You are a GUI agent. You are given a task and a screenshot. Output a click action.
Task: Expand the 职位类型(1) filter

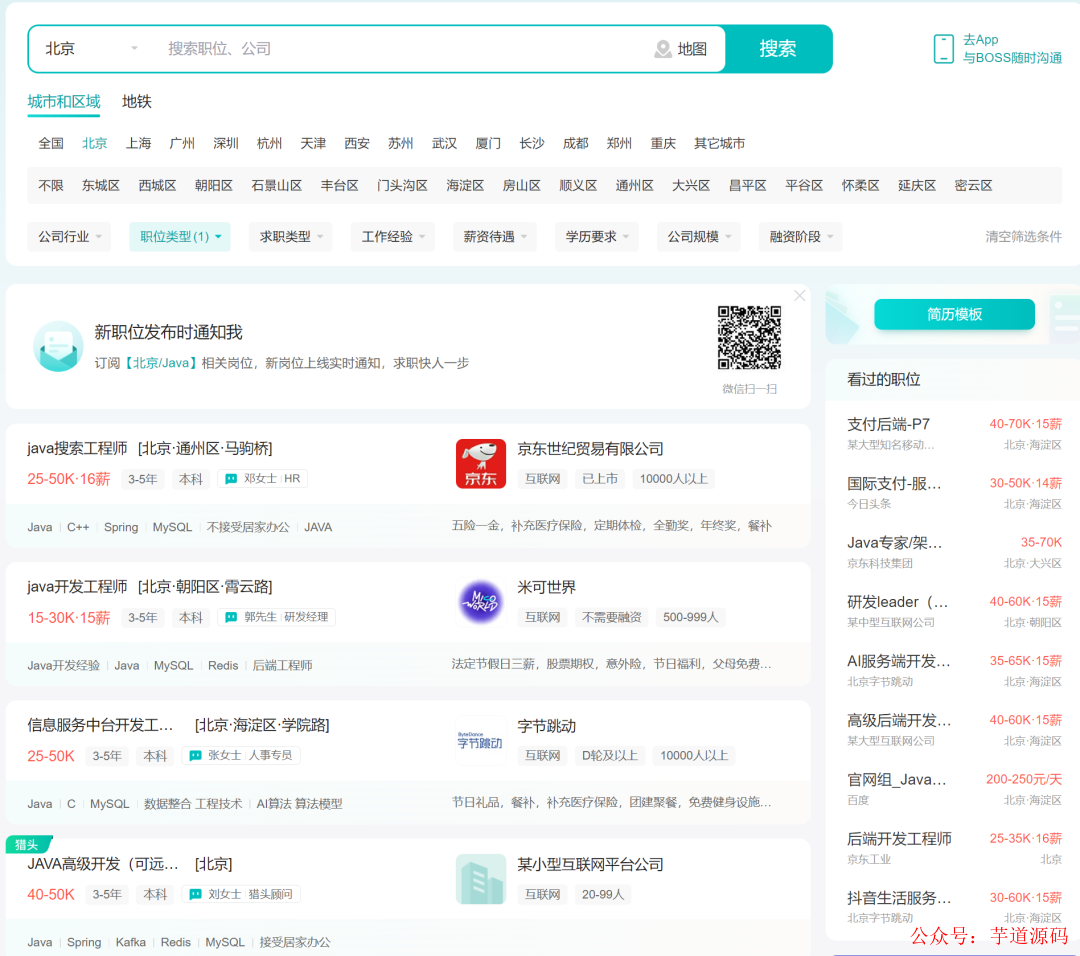coord(180,236)
